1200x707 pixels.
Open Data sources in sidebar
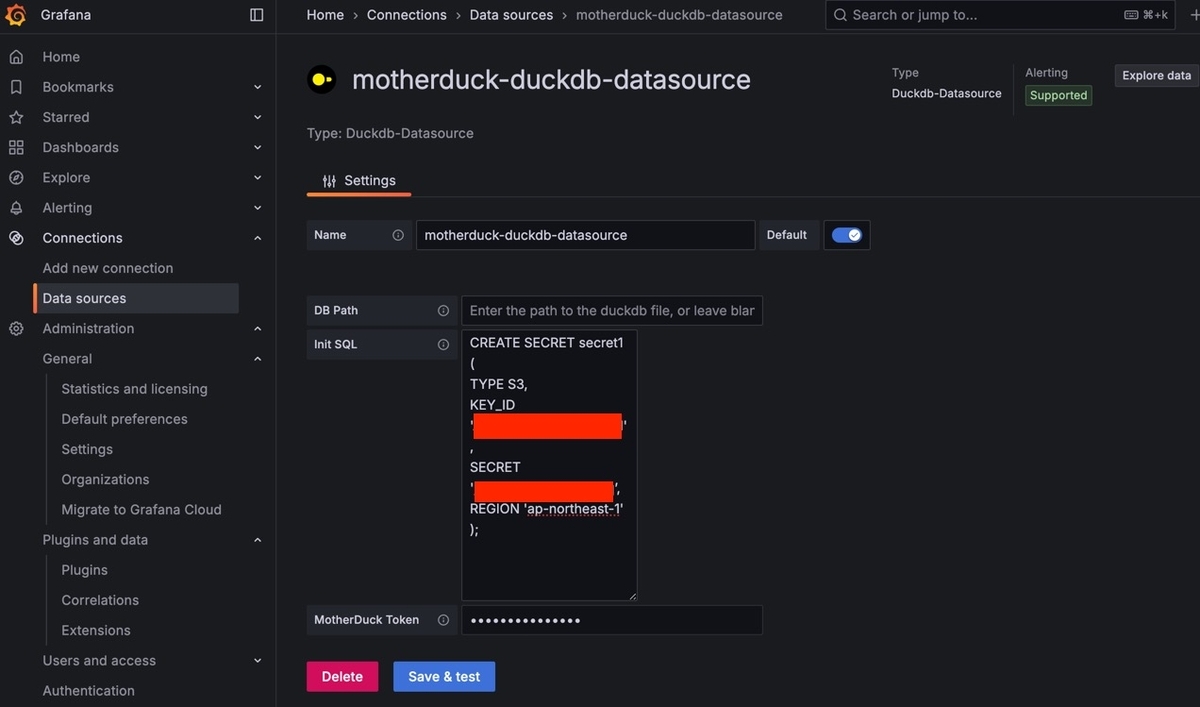[x=136, y=298]
